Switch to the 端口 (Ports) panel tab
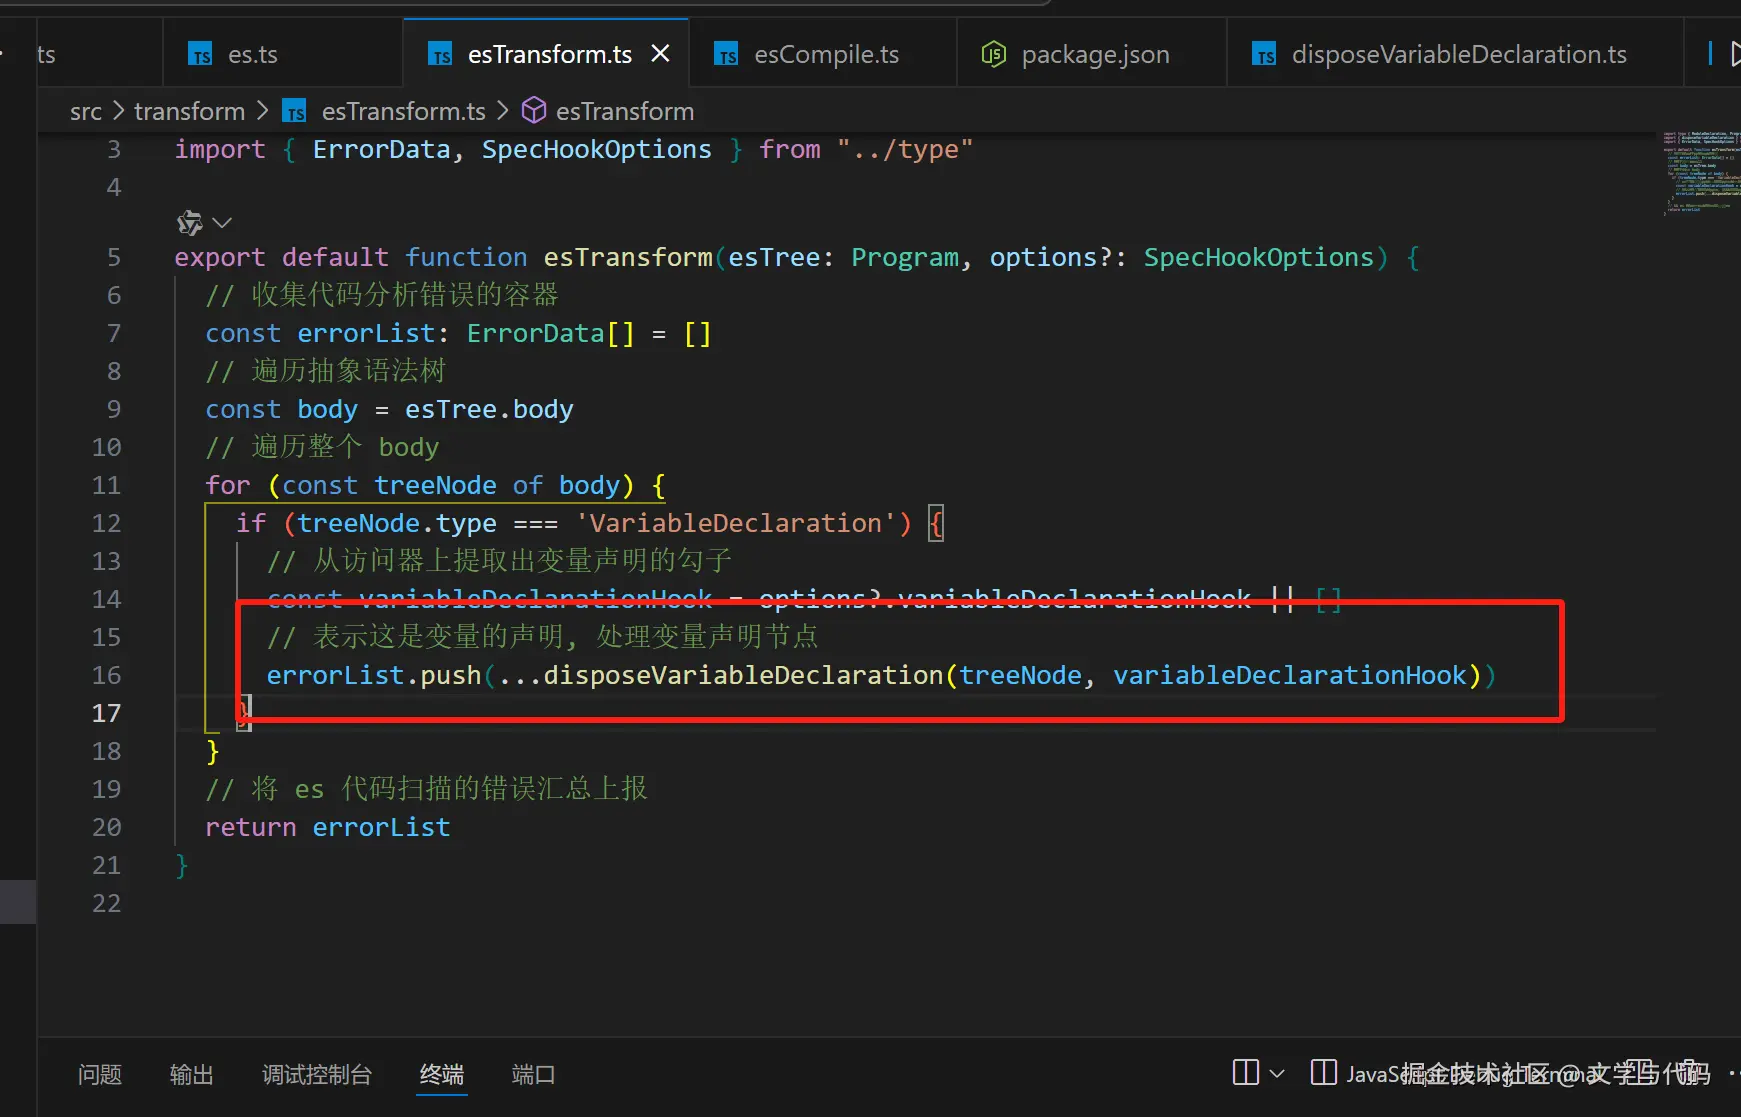 click(533, 1074)
